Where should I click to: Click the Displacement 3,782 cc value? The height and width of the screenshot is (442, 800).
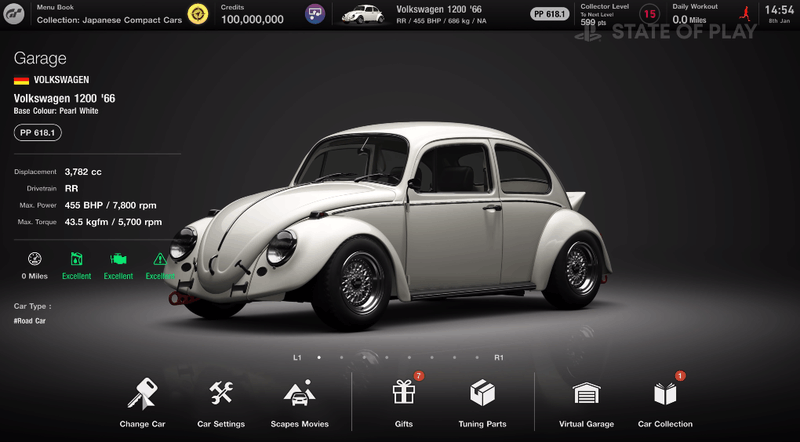83,172
